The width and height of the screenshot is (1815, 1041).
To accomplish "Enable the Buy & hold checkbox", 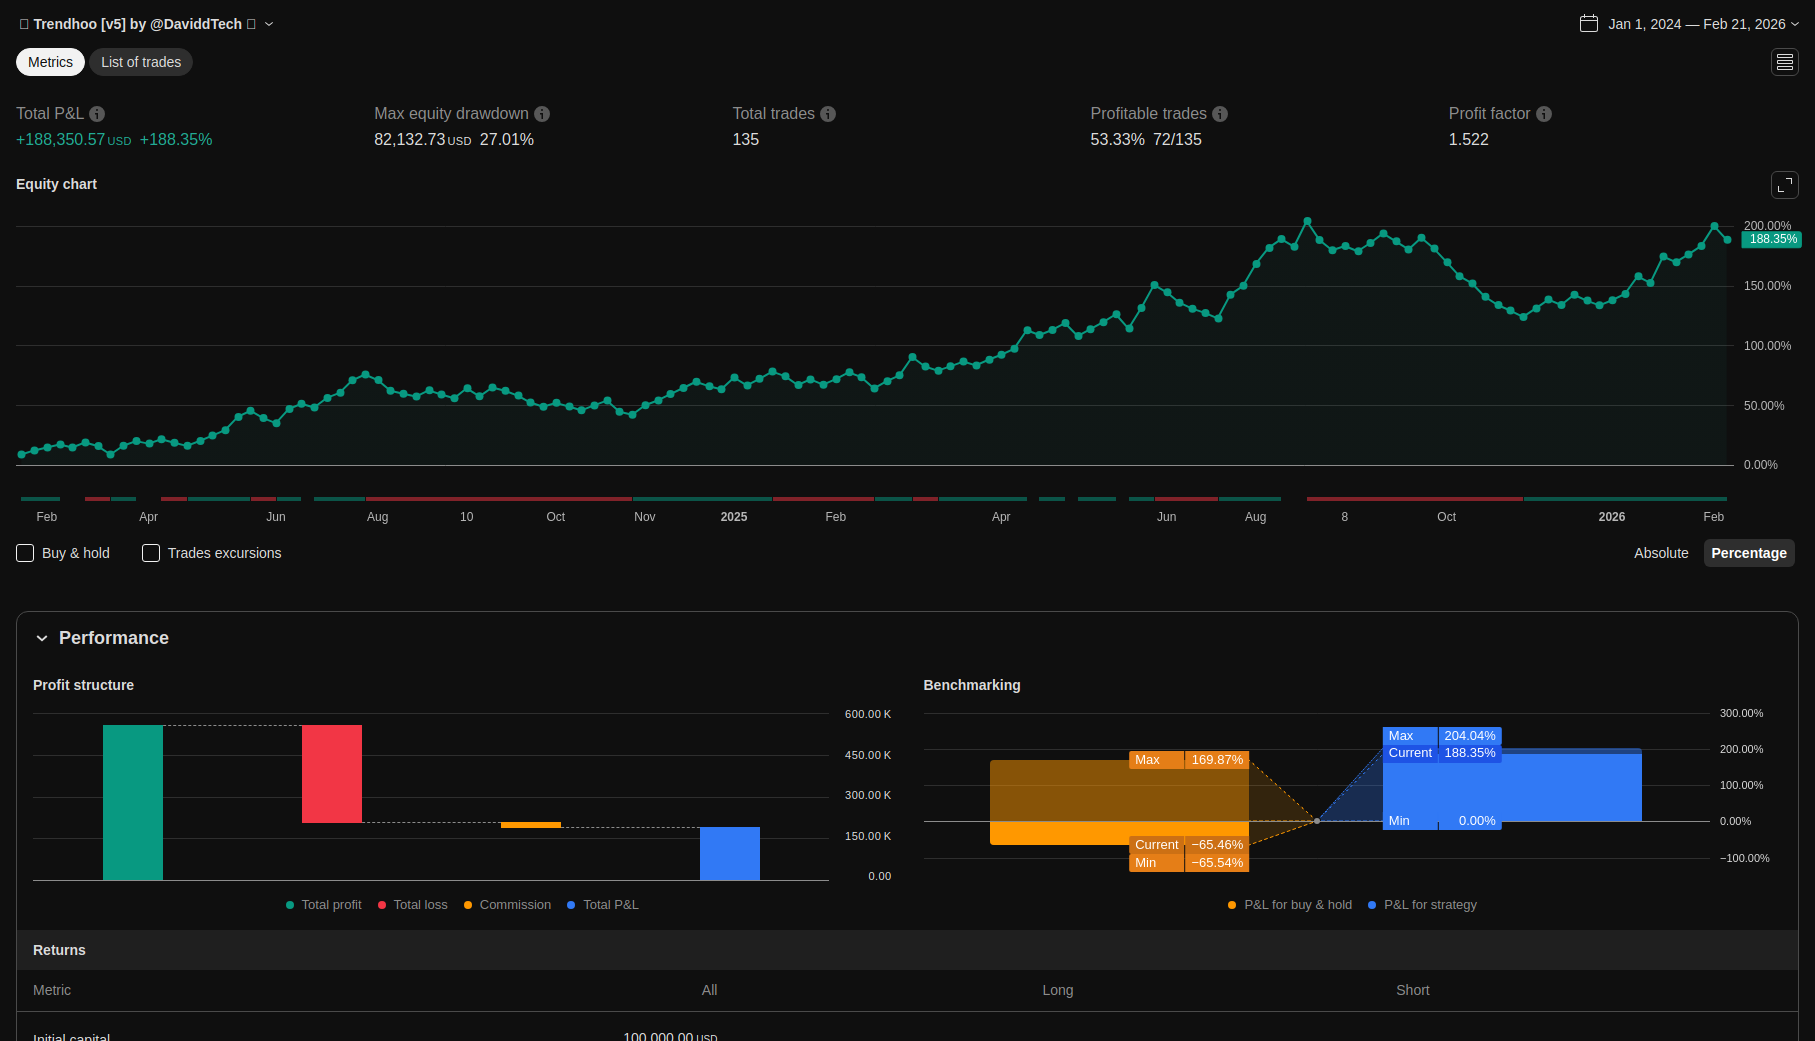I will [26, 553].
